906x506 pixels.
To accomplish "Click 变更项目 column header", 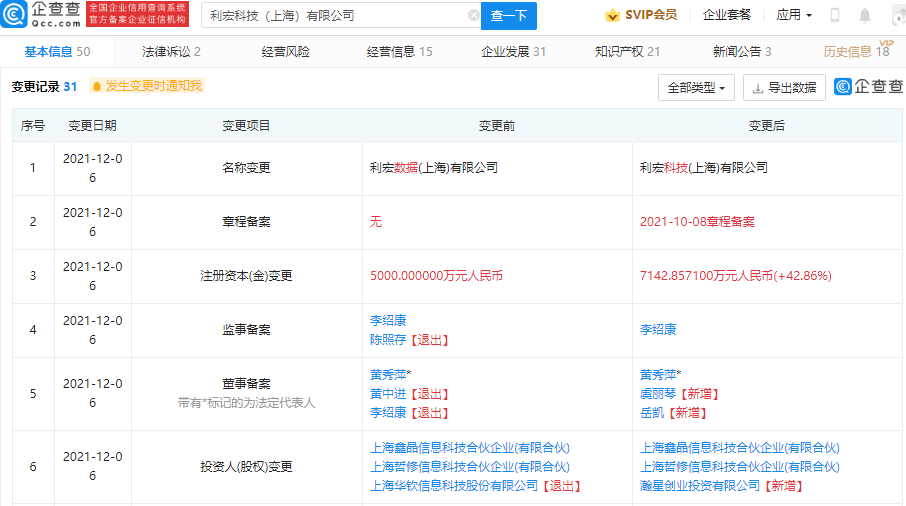I will point(246,125).
